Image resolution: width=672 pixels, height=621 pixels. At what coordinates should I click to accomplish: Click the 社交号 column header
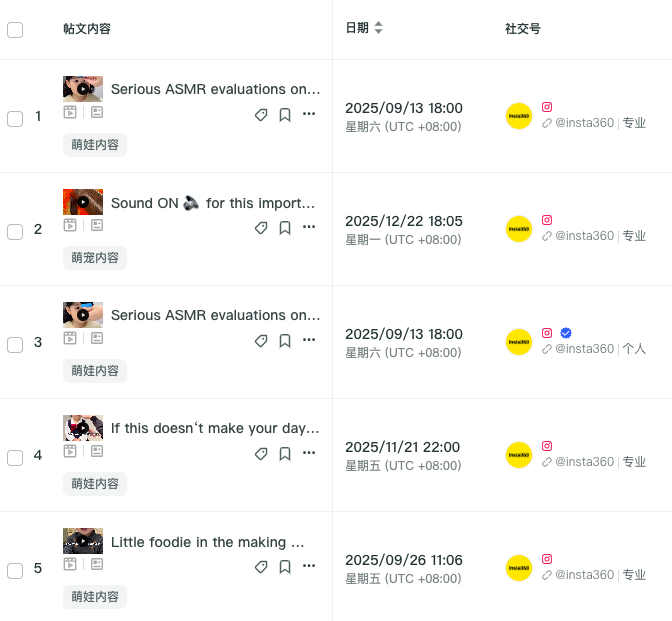pos(523,29)
